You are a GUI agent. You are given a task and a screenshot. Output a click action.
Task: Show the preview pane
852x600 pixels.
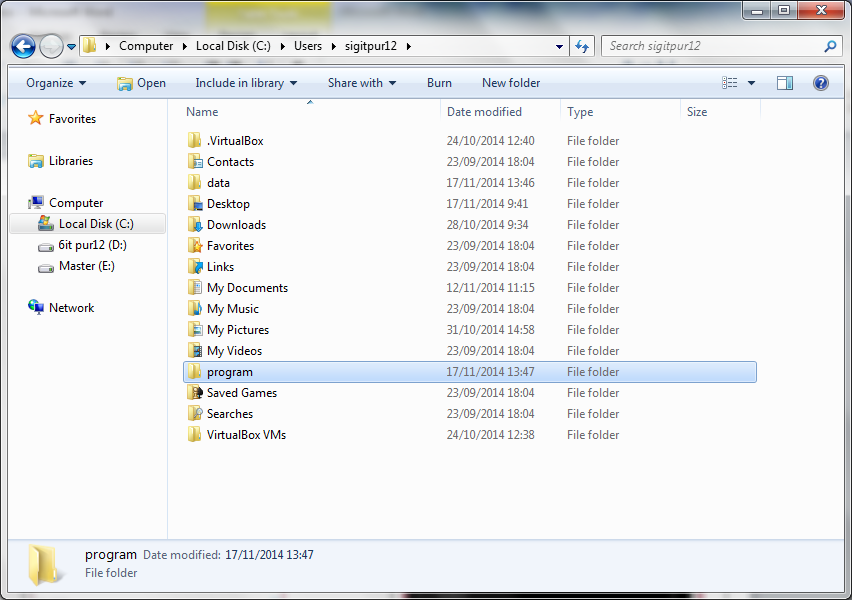point(785,83)
